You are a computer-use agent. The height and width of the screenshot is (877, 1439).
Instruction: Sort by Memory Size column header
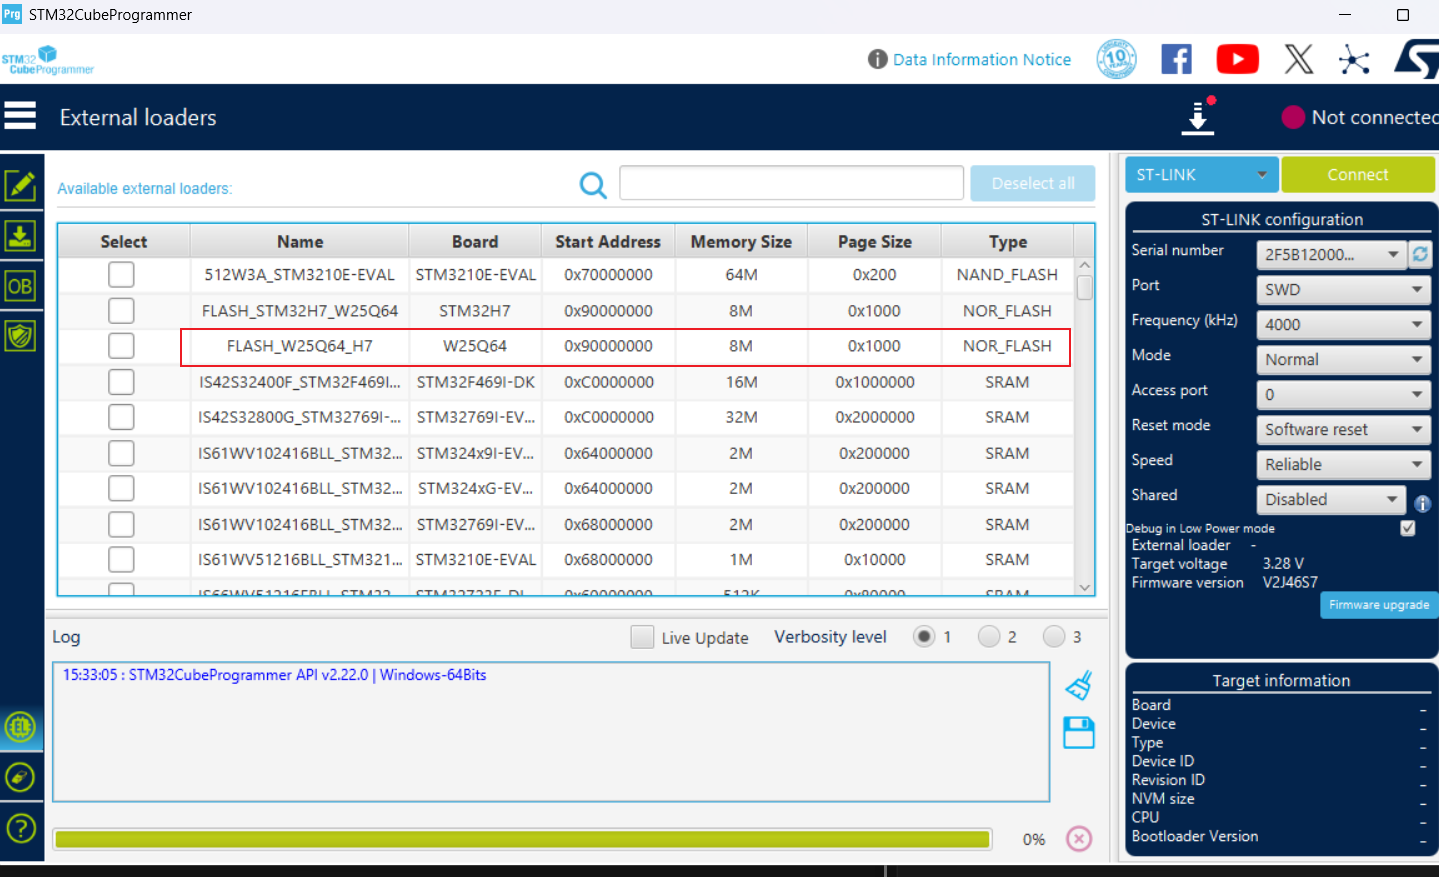(741, 242)
